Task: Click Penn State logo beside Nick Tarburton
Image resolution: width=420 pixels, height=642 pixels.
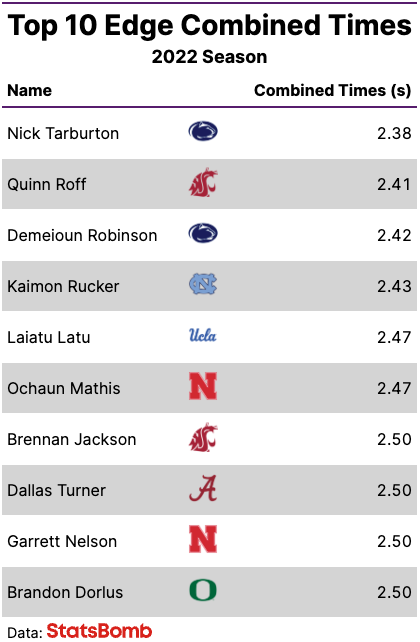Action: (x=203, y=132)
